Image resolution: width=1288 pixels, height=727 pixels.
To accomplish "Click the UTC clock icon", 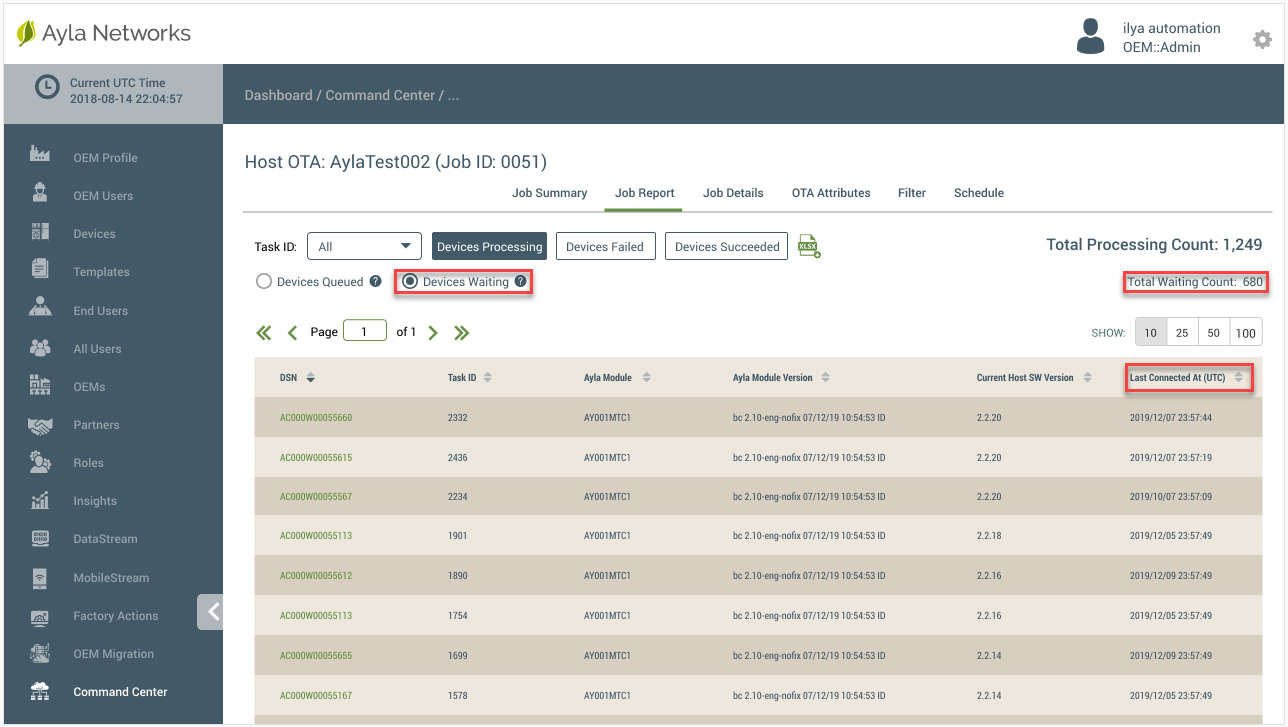I will coord(47,88).
